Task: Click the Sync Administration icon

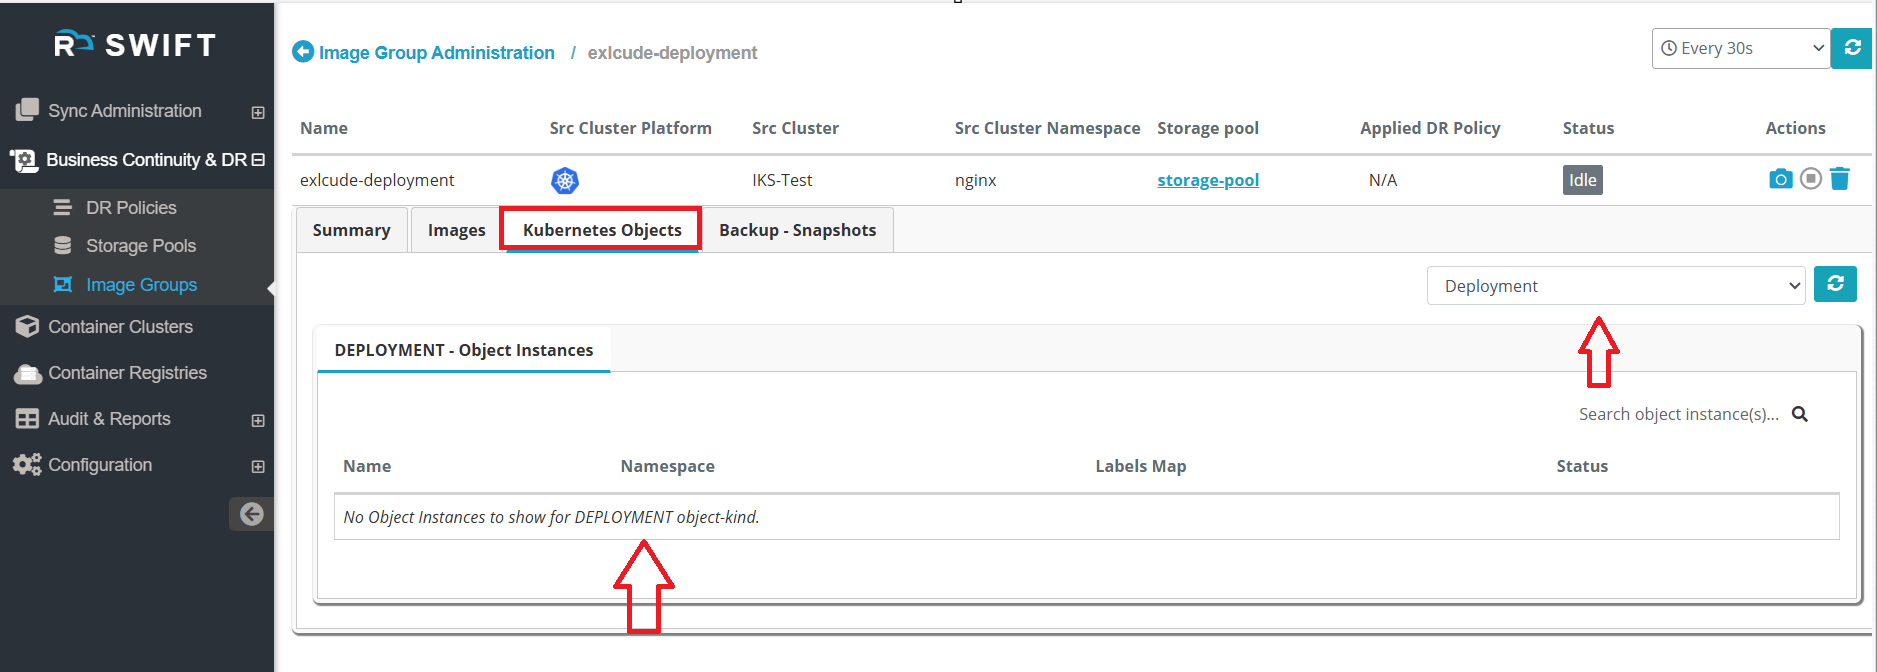Action: click(x=27, y=110)
